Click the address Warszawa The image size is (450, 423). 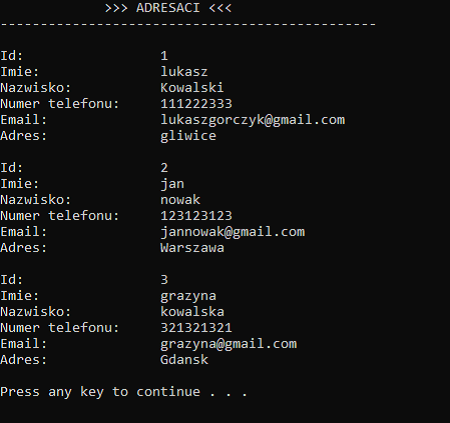(x=192, y=248)
